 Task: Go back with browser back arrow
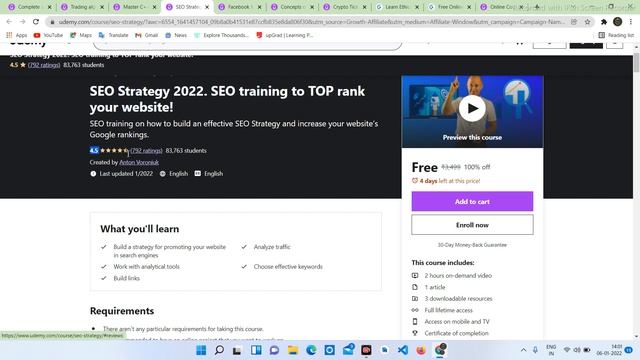9,22
